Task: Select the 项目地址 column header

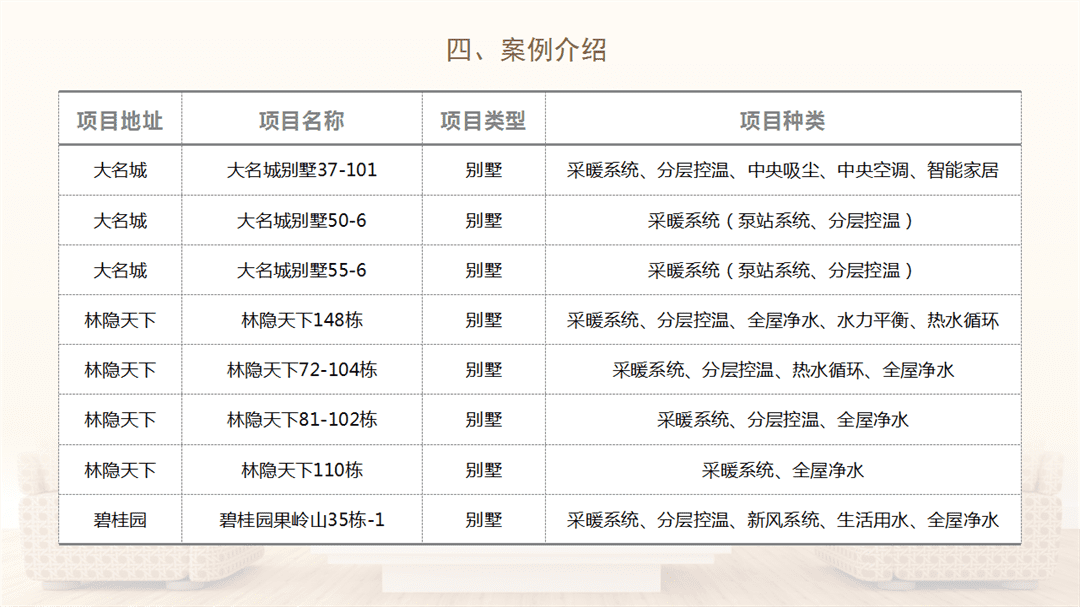Action: click(120, 121)
